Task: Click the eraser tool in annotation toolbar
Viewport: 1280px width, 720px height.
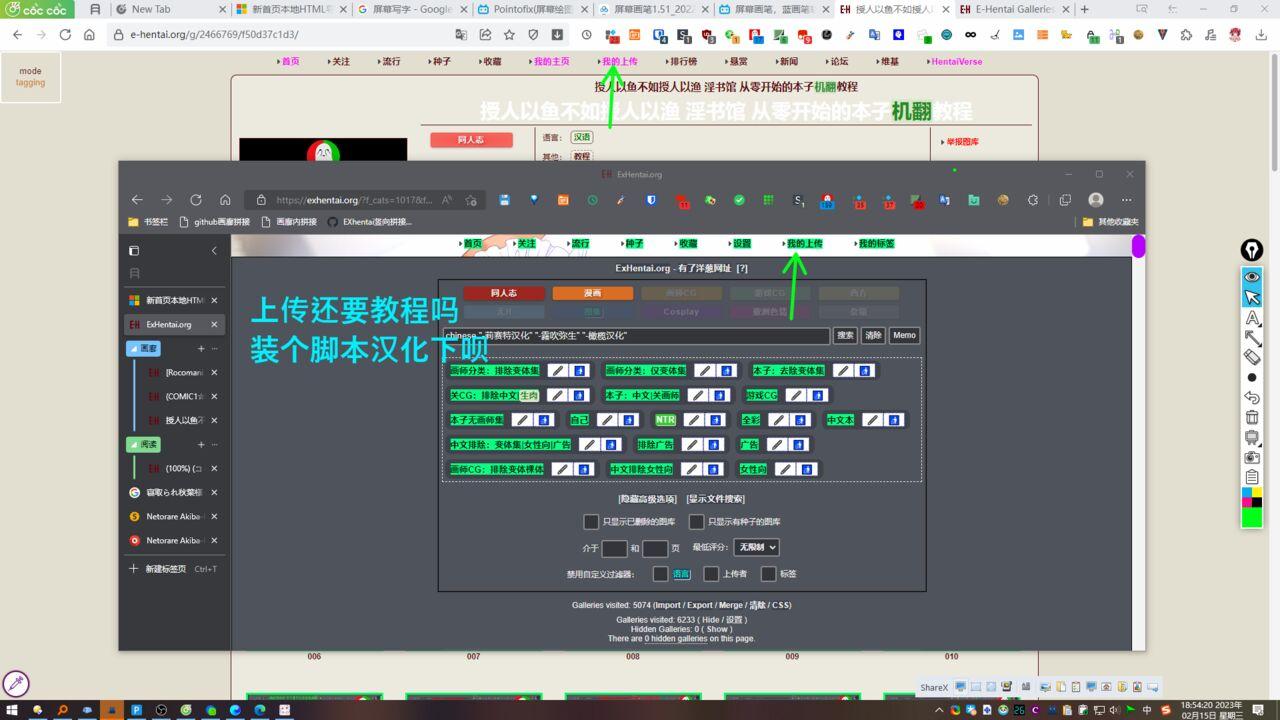Action: coord(1252,357)
